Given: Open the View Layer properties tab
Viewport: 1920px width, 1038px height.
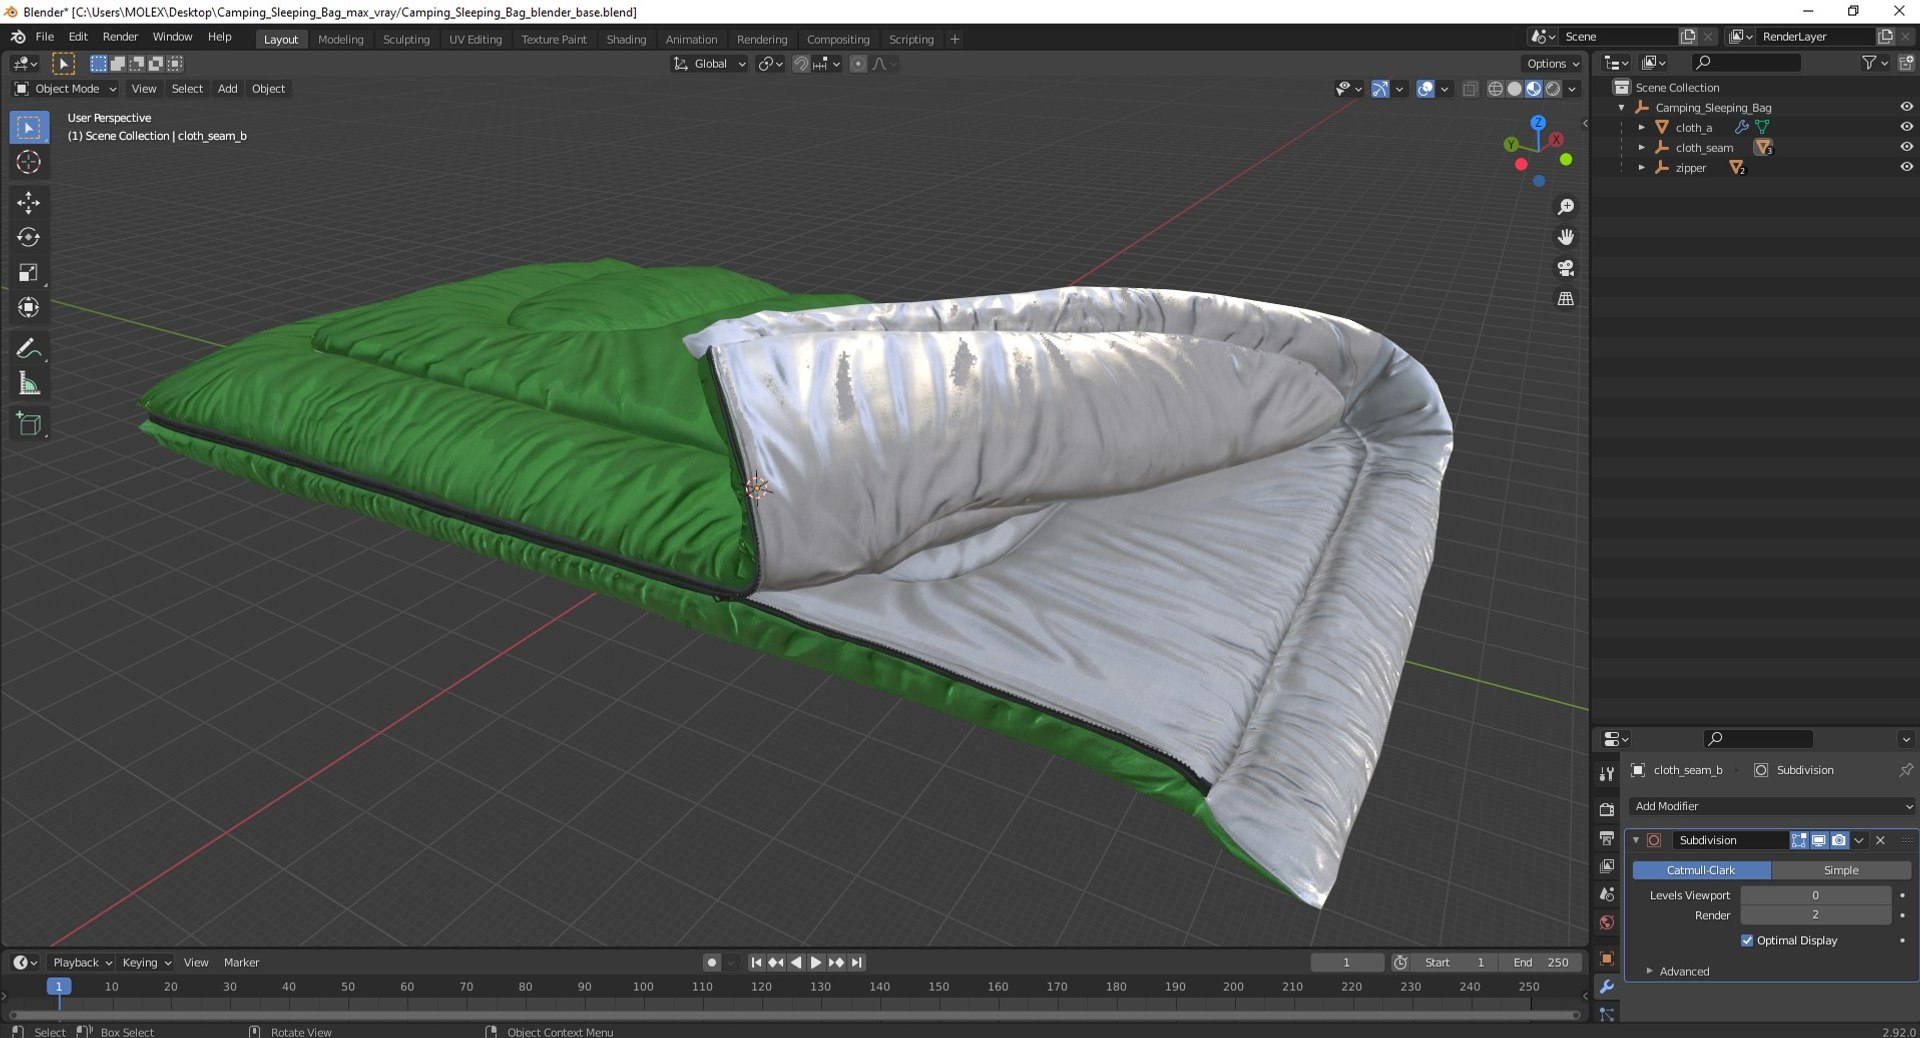Looking at the screenshot, I should pos(1607,866).
